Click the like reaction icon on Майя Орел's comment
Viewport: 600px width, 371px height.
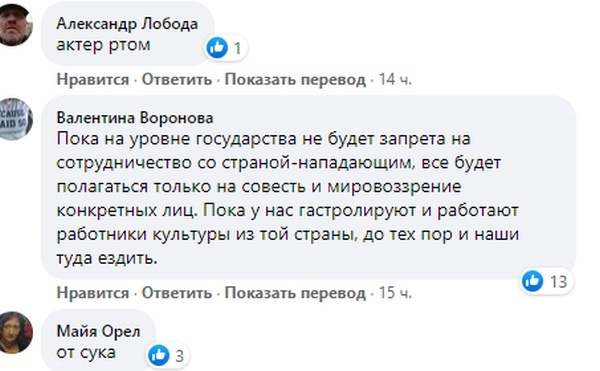pyautogui.click(x=159, y=355)
